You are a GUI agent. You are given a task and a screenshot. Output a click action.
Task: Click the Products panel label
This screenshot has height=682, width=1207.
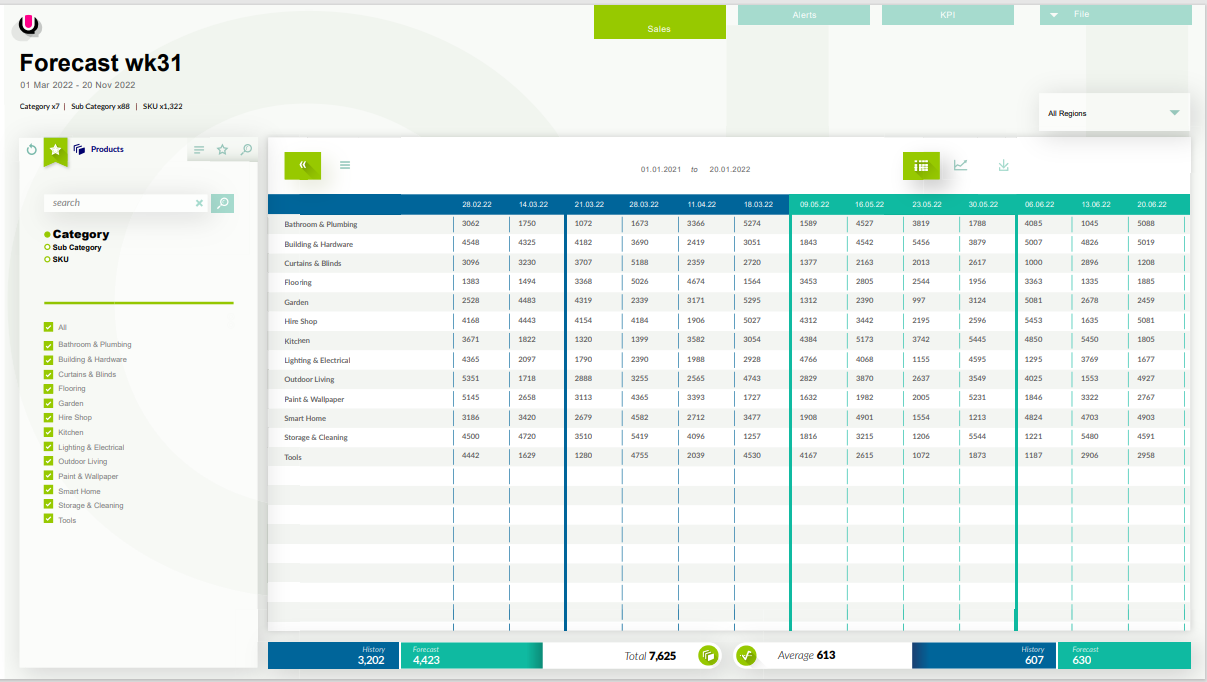point(107,149)
